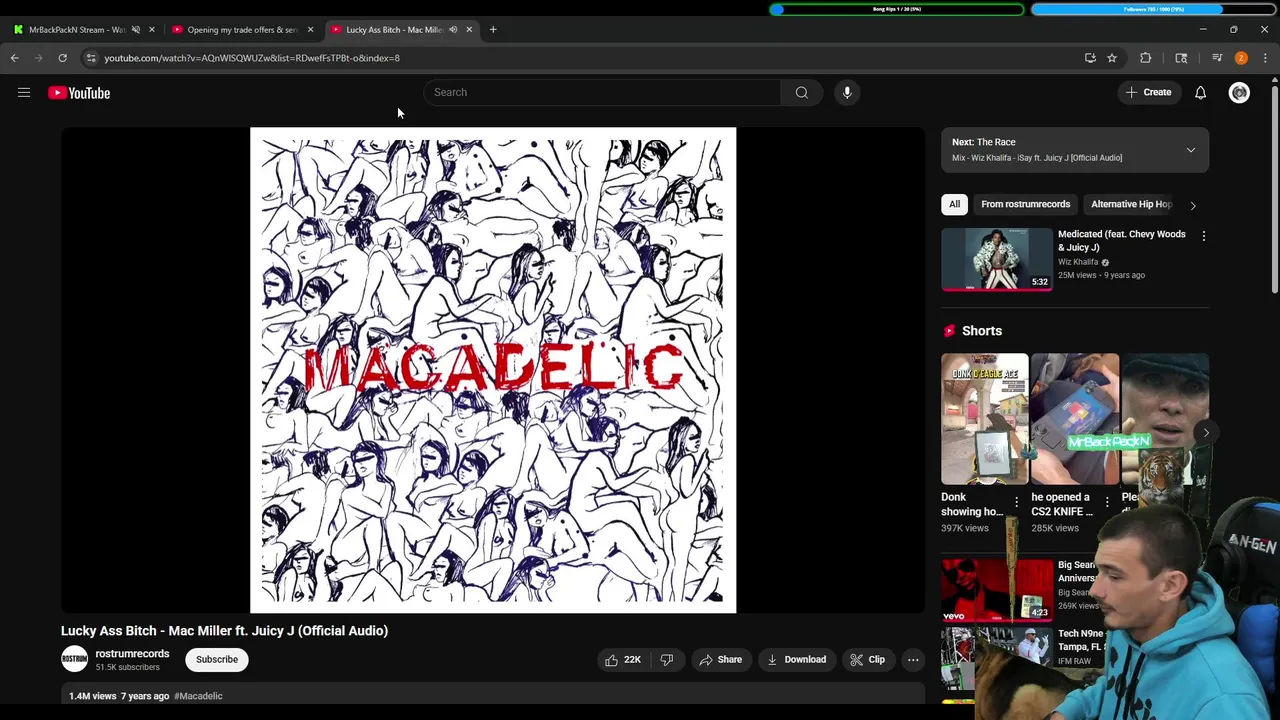Mute the Lucky Ass Bitch tab audio
The width and height of the screenshot is (1280, 720).
[x=453, y=29]
